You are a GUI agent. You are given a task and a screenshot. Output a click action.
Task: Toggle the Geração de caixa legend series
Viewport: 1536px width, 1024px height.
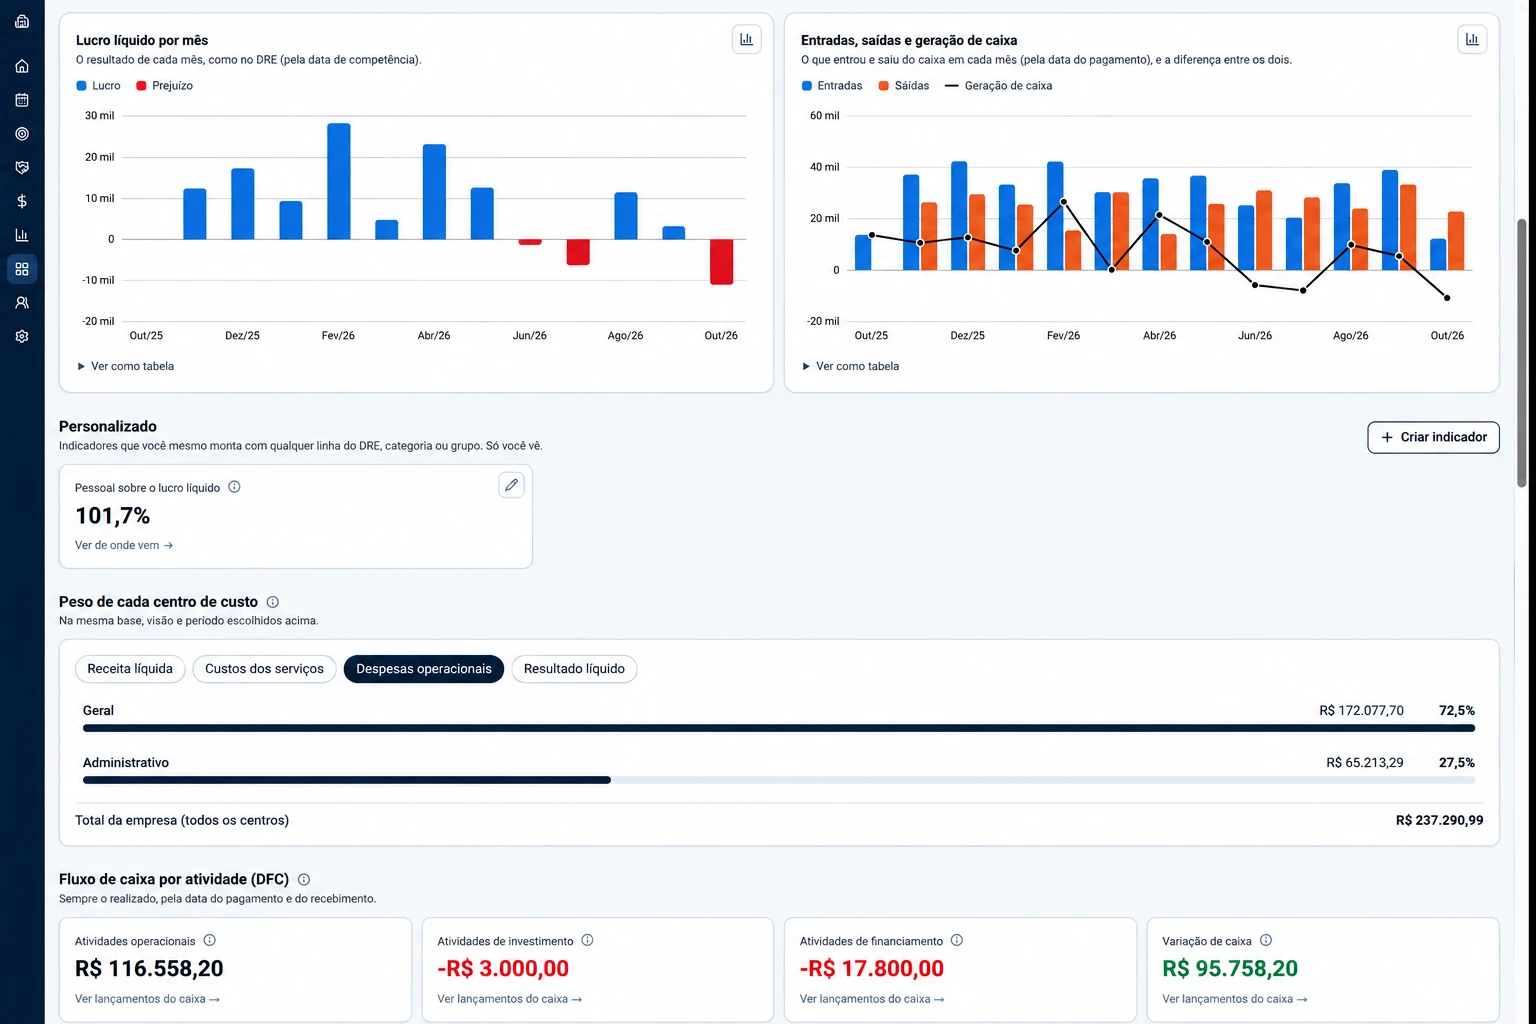(x=999, y=86)
